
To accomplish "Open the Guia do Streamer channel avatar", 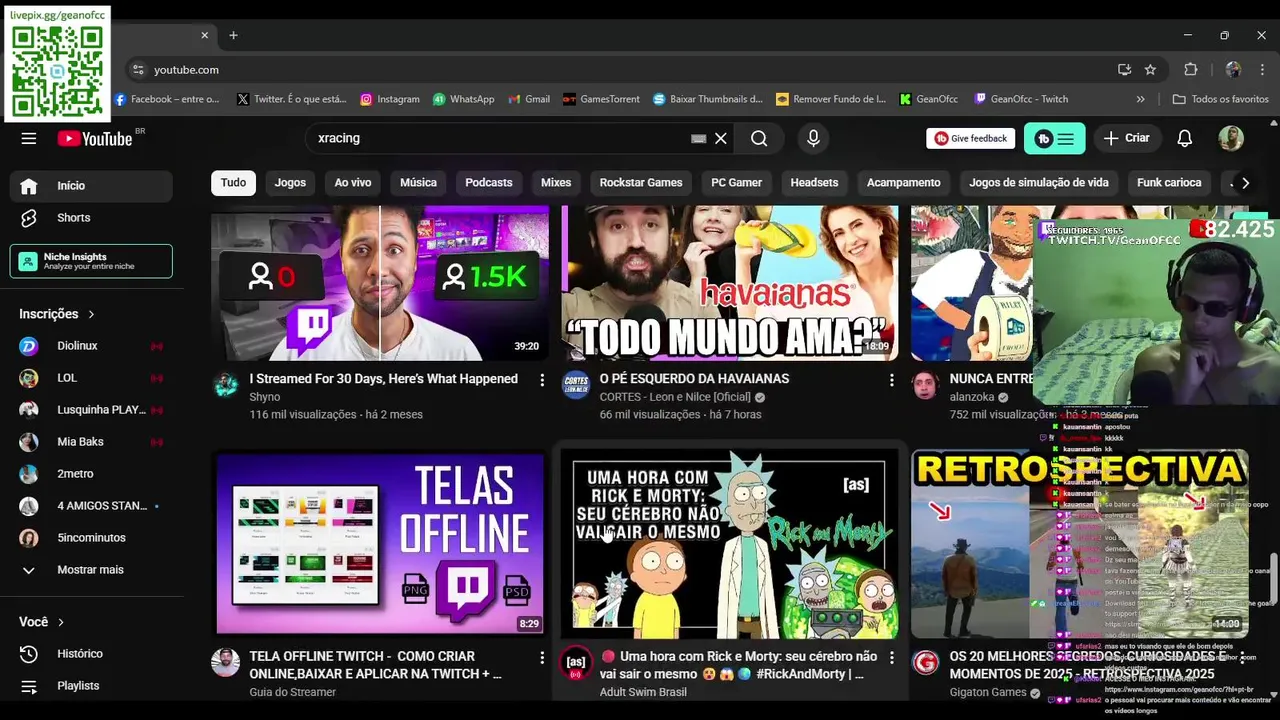I will pyautogui.click(x=226, y=662).
